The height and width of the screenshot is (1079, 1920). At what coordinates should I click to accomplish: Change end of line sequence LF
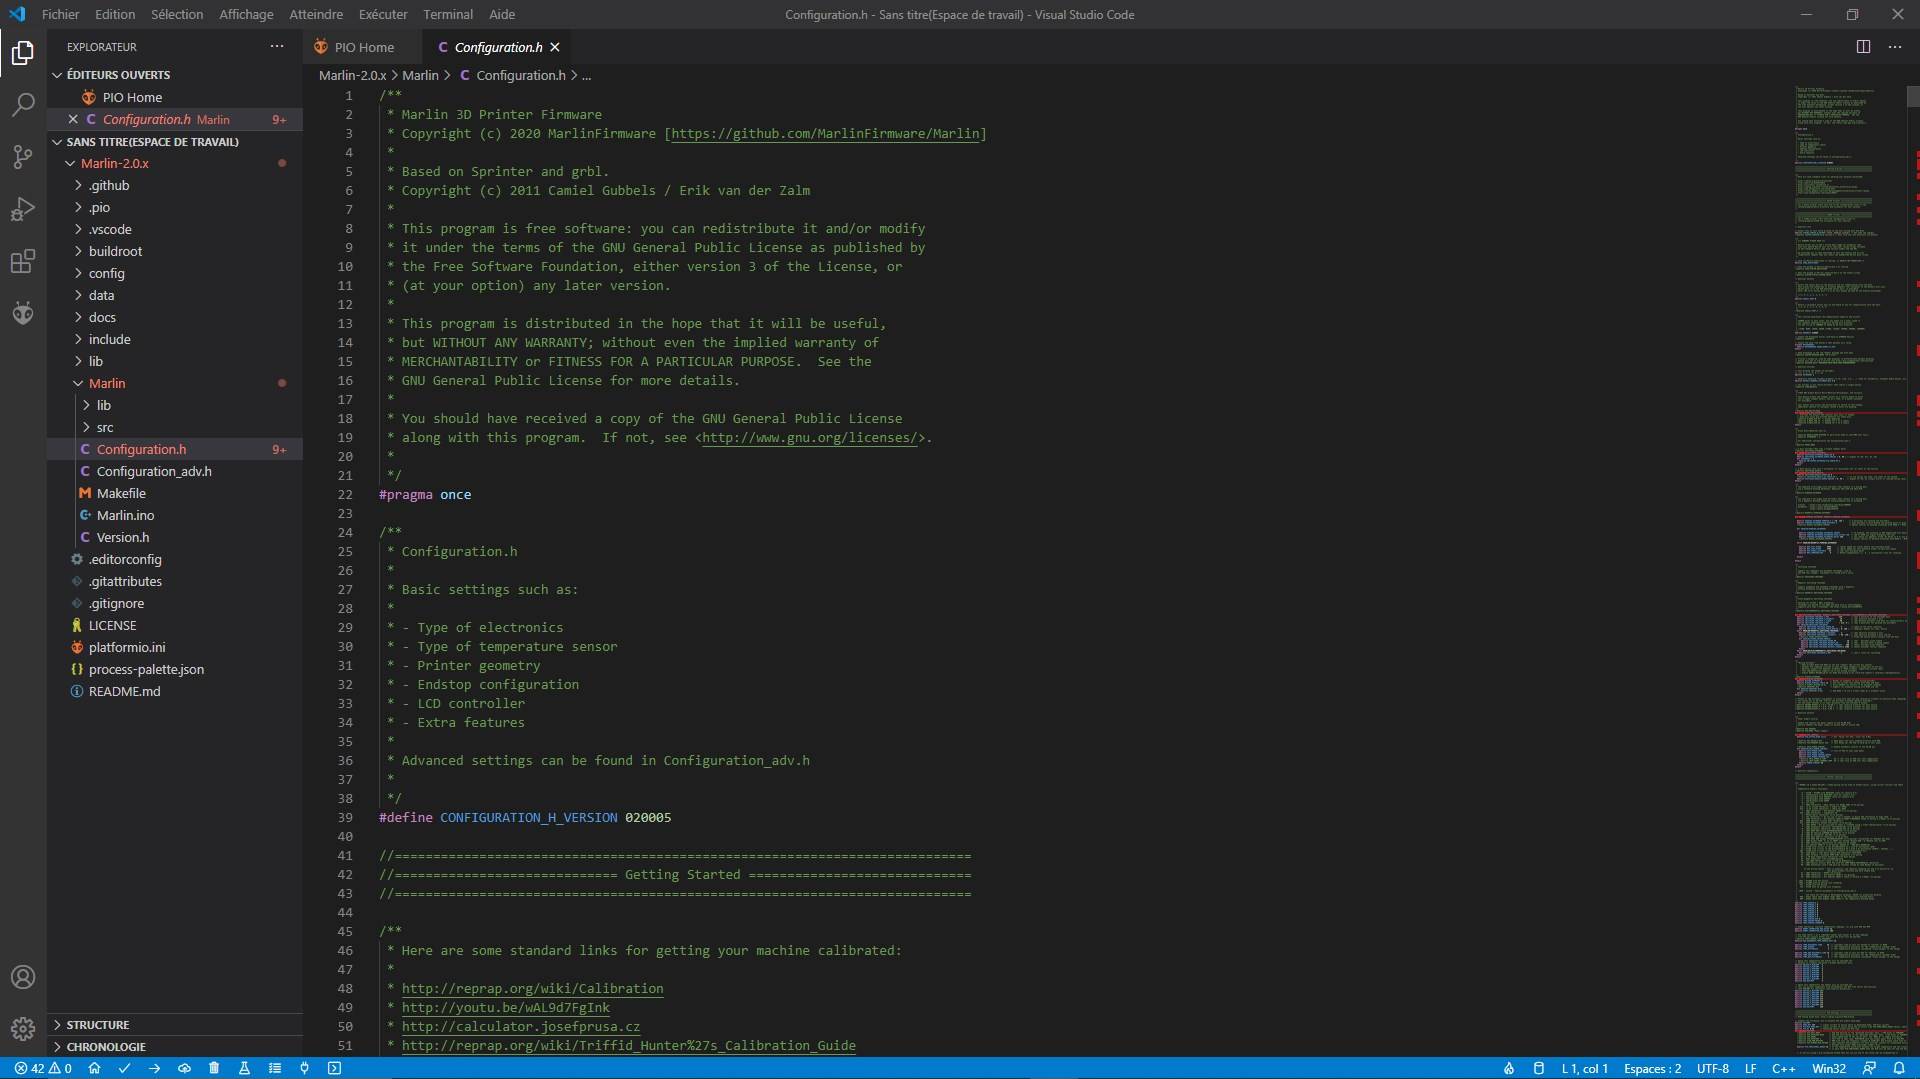click(1750, 1068)
